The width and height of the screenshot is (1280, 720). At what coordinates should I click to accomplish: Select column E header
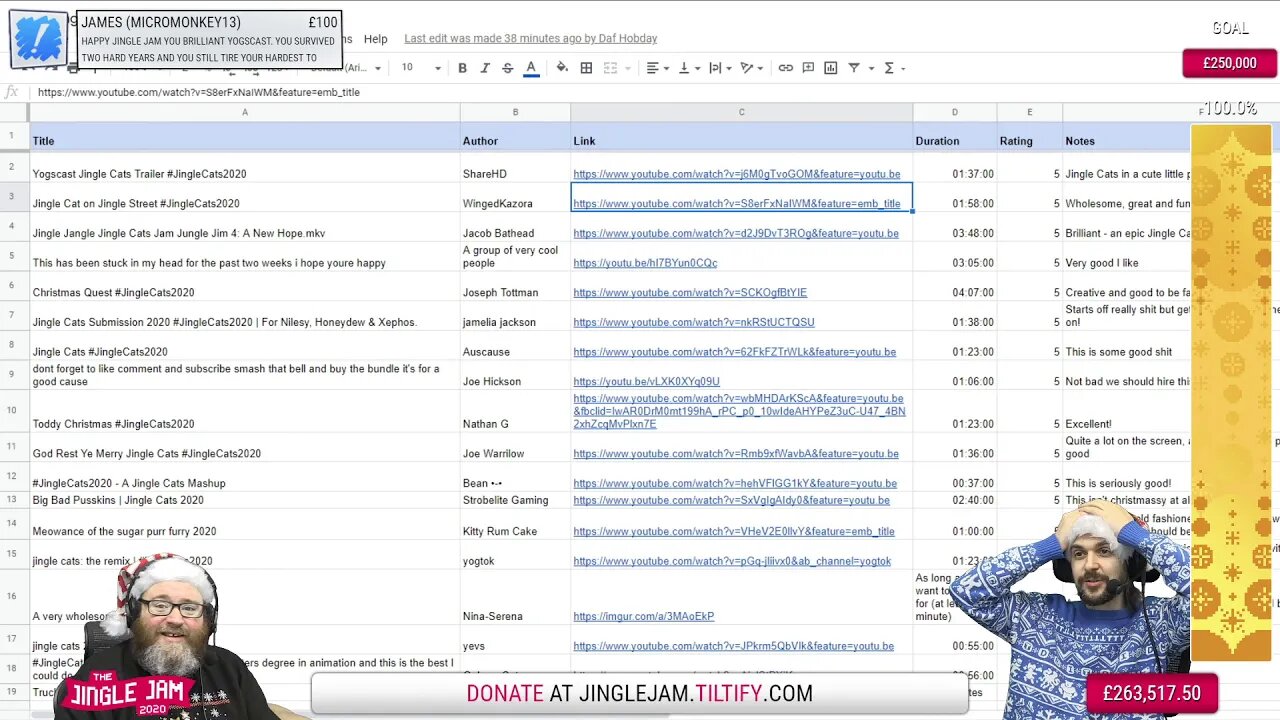[1029, 112]
